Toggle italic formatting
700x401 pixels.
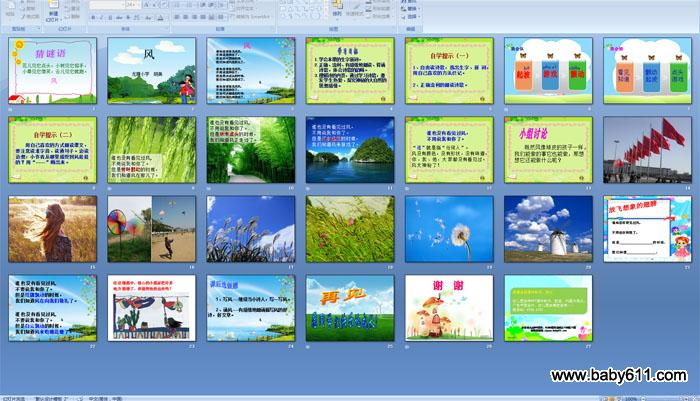(101, 17)
